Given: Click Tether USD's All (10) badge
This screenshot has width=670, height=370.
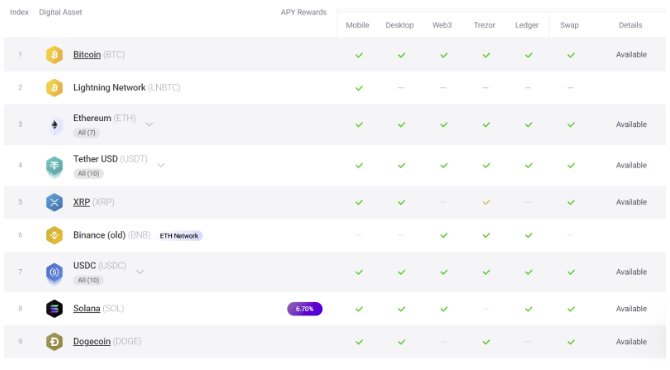Looking at the screenshot, I should pos(88,173).
